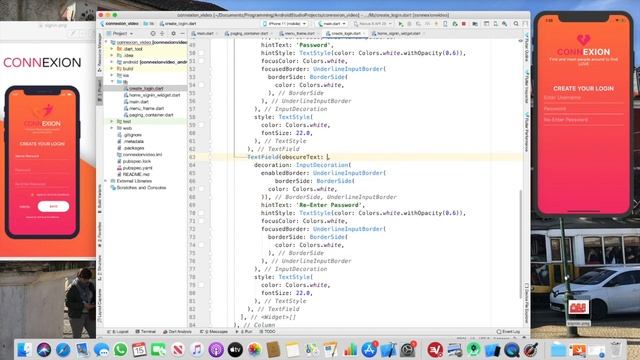Click the BACK button in signin.png mockup
640x360 pixels.
click(x=53, y=207)
